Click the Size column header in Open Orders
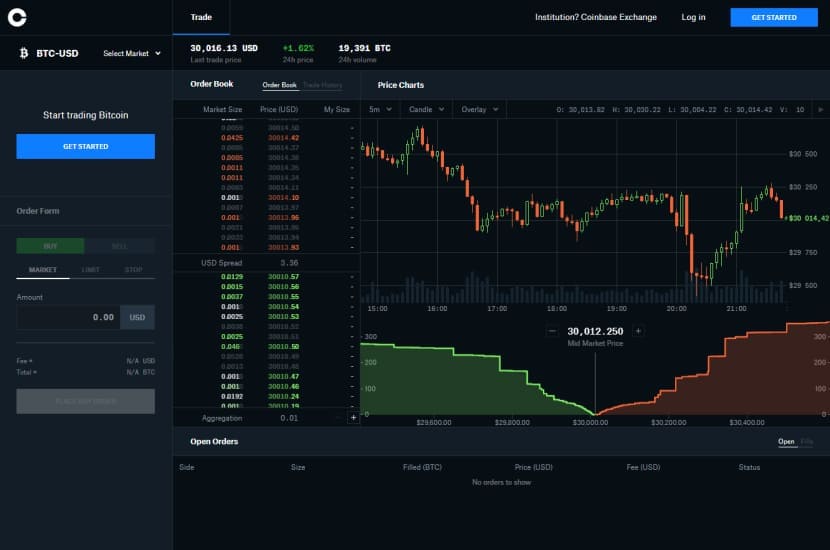Image resolution: width=830 pixels, height=550 pixels. point(298,467)
